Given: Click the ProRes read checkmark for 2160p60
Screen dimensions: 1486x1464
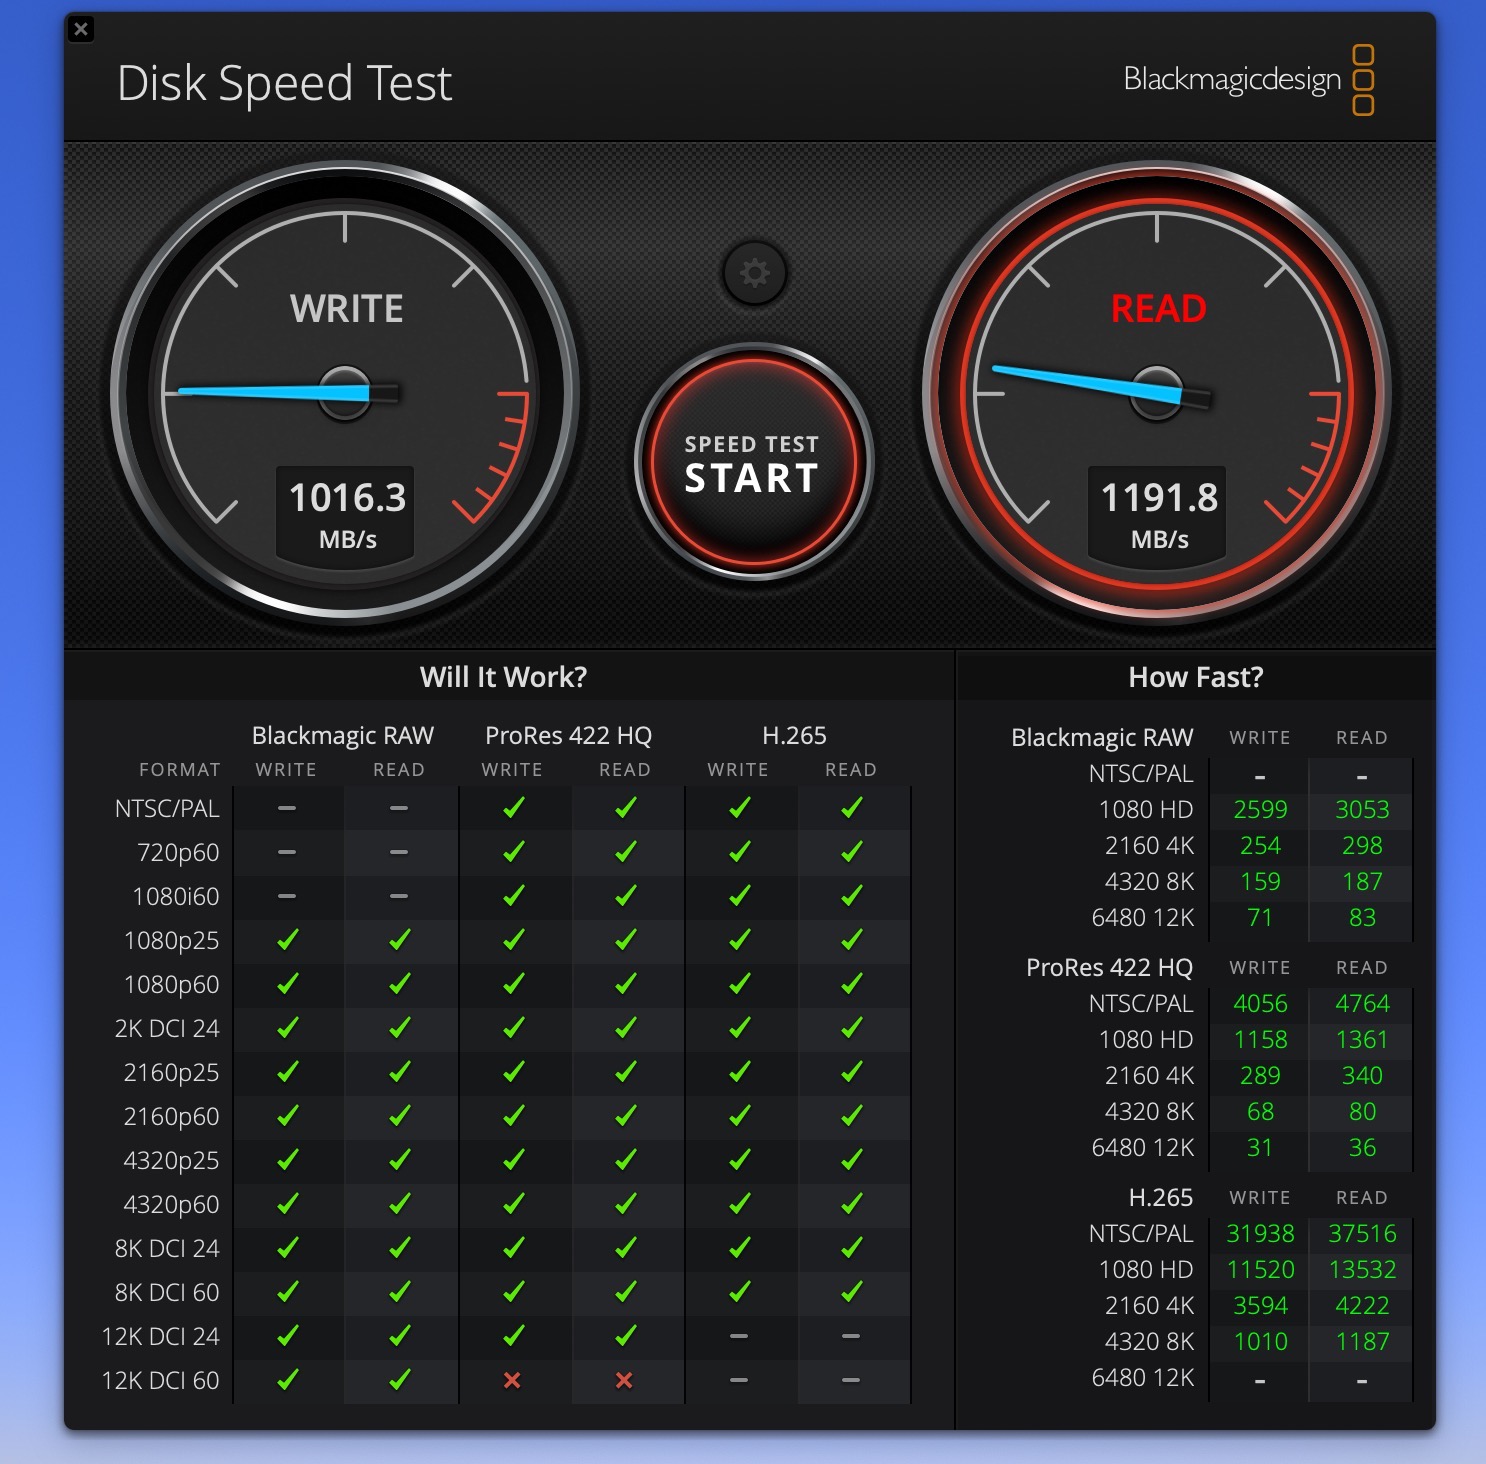Looking at the screenshot, I should (626, 1116).
